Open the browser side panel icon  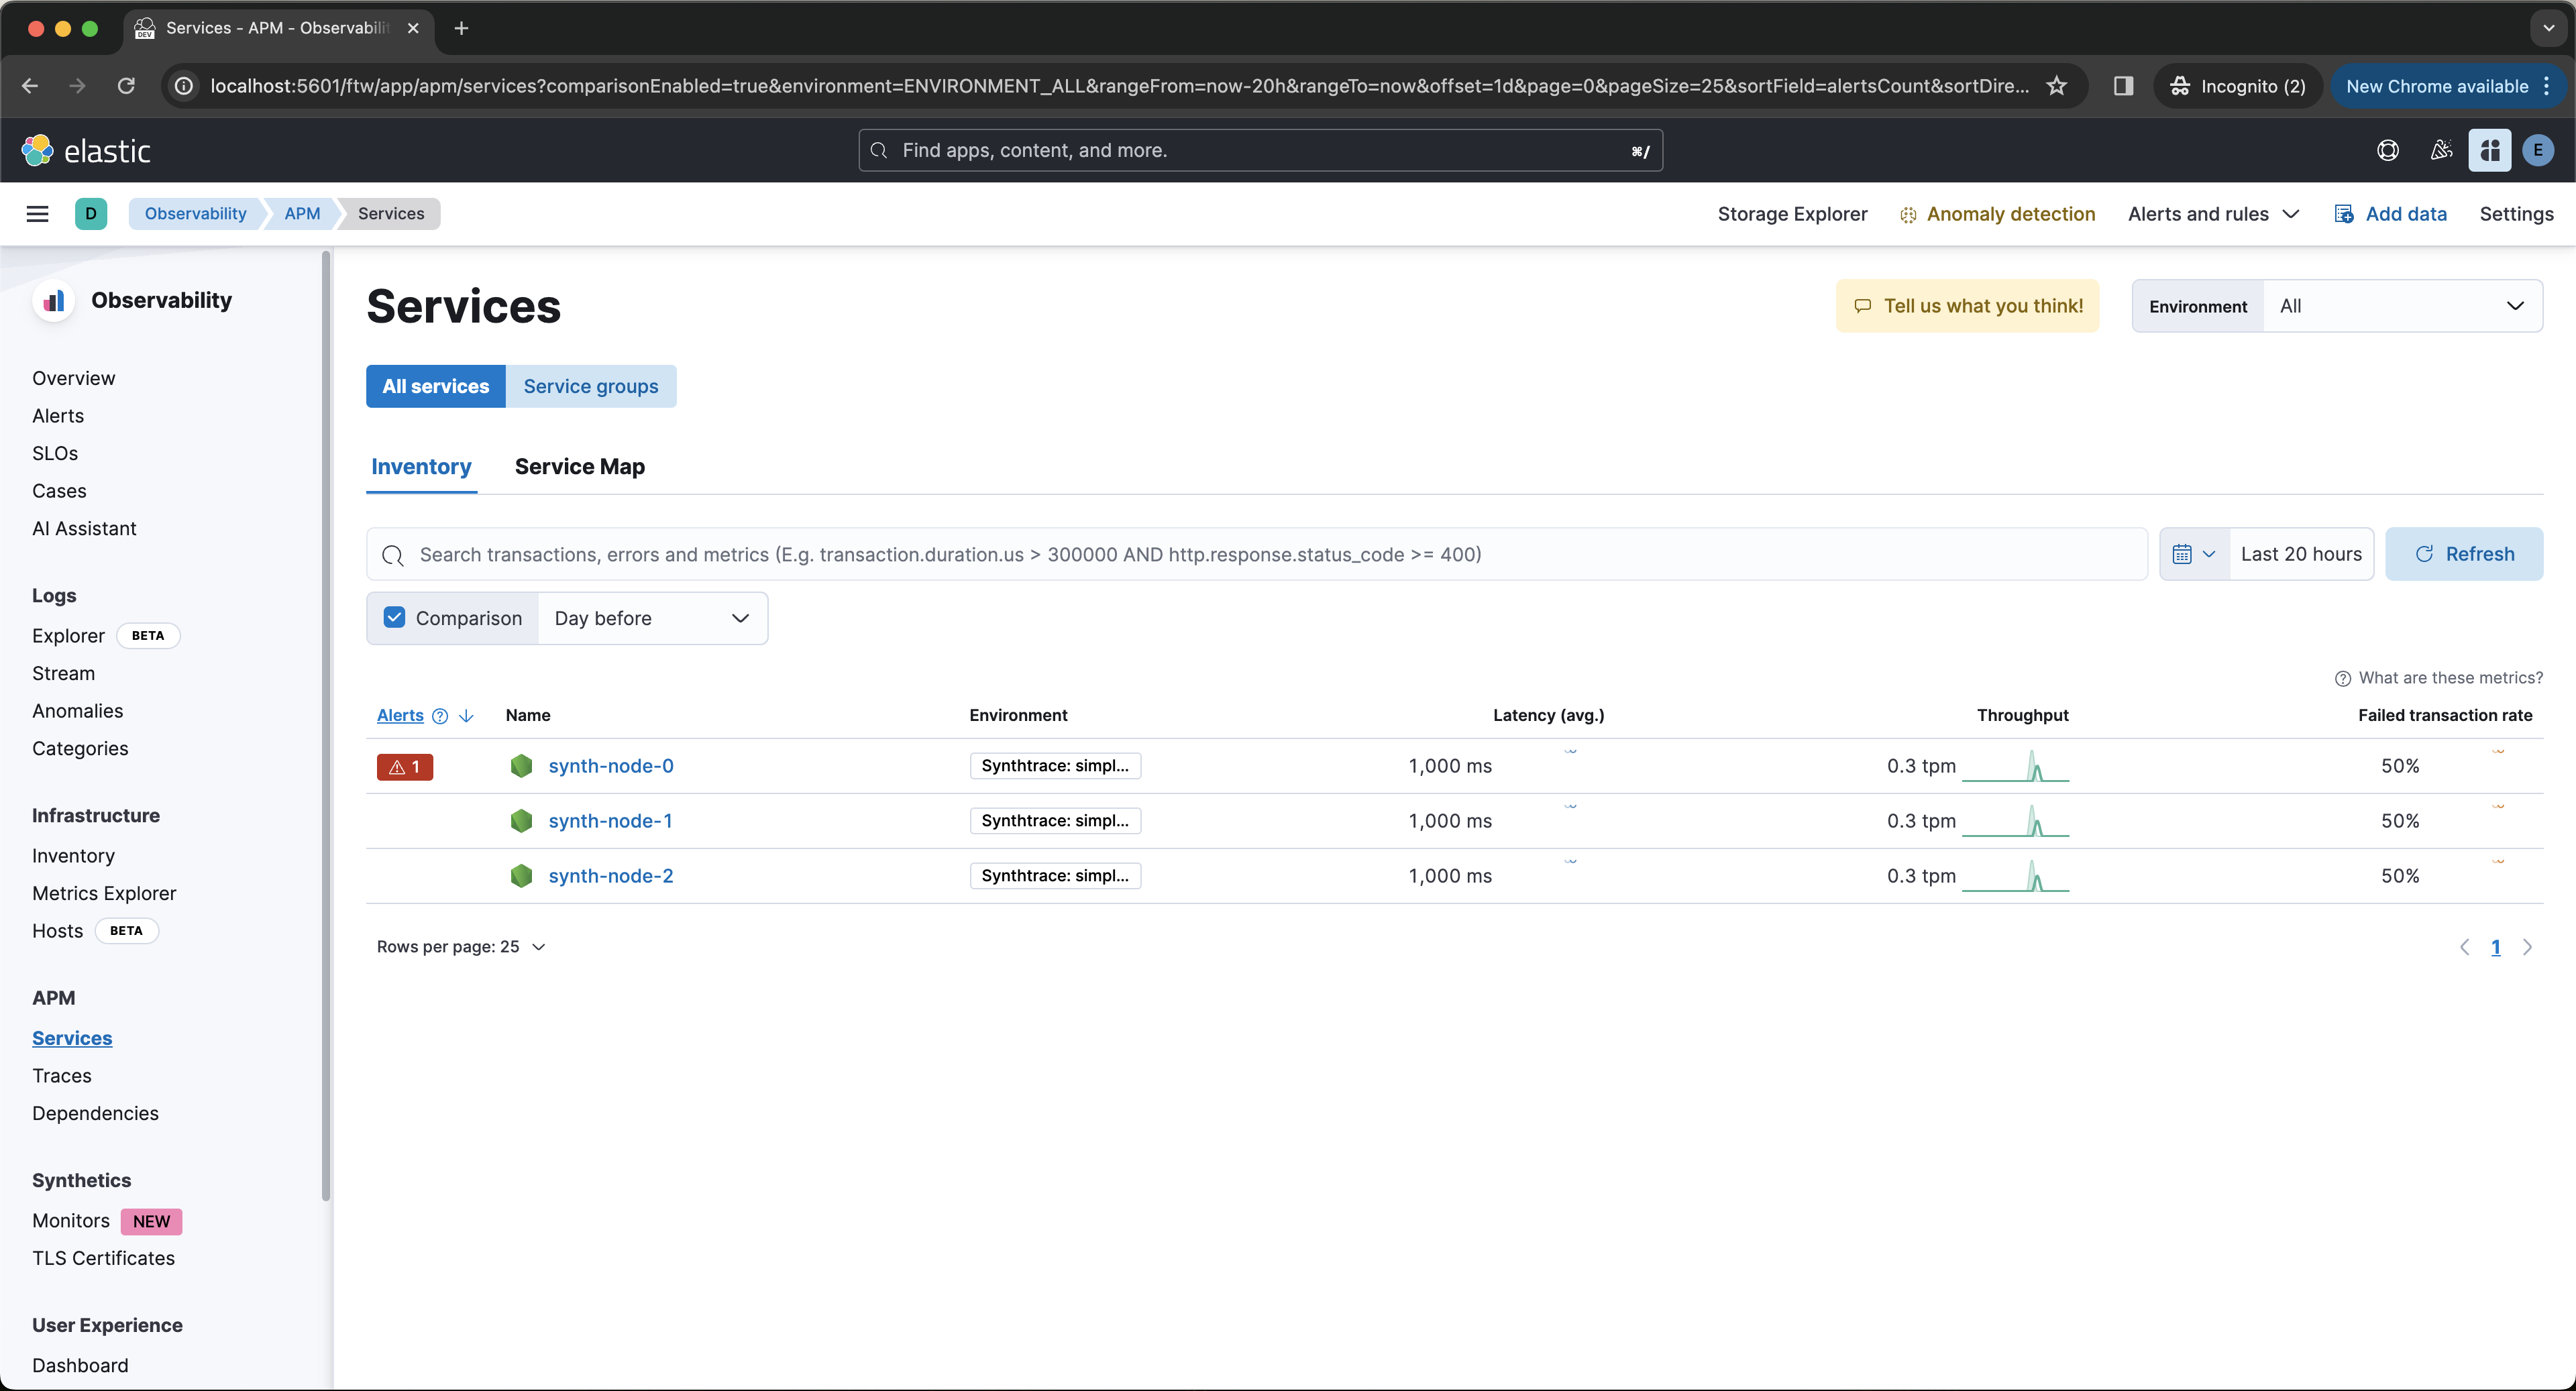coord(2123,86)
